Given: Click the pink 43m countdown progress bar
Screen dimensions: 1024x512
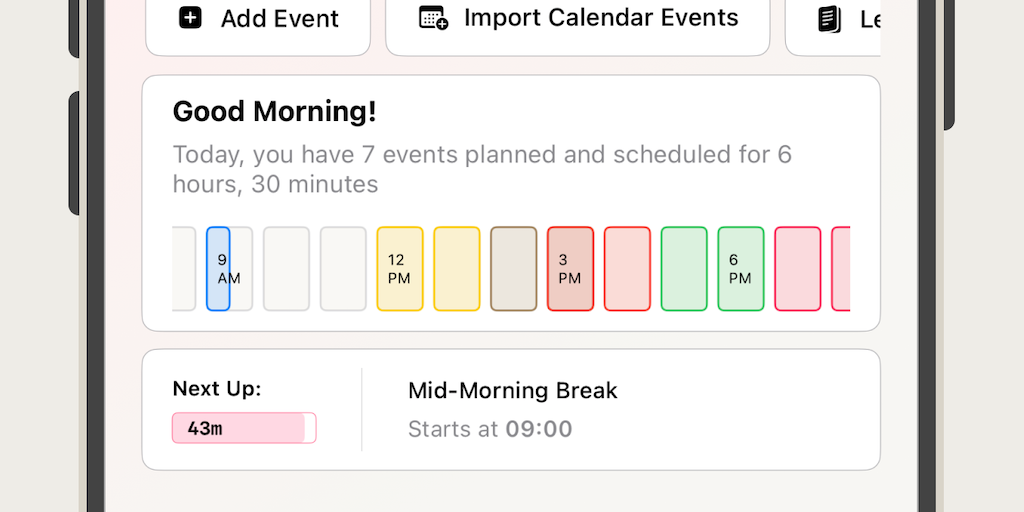Looking at the screenshot, I should (x=244, y=428).
